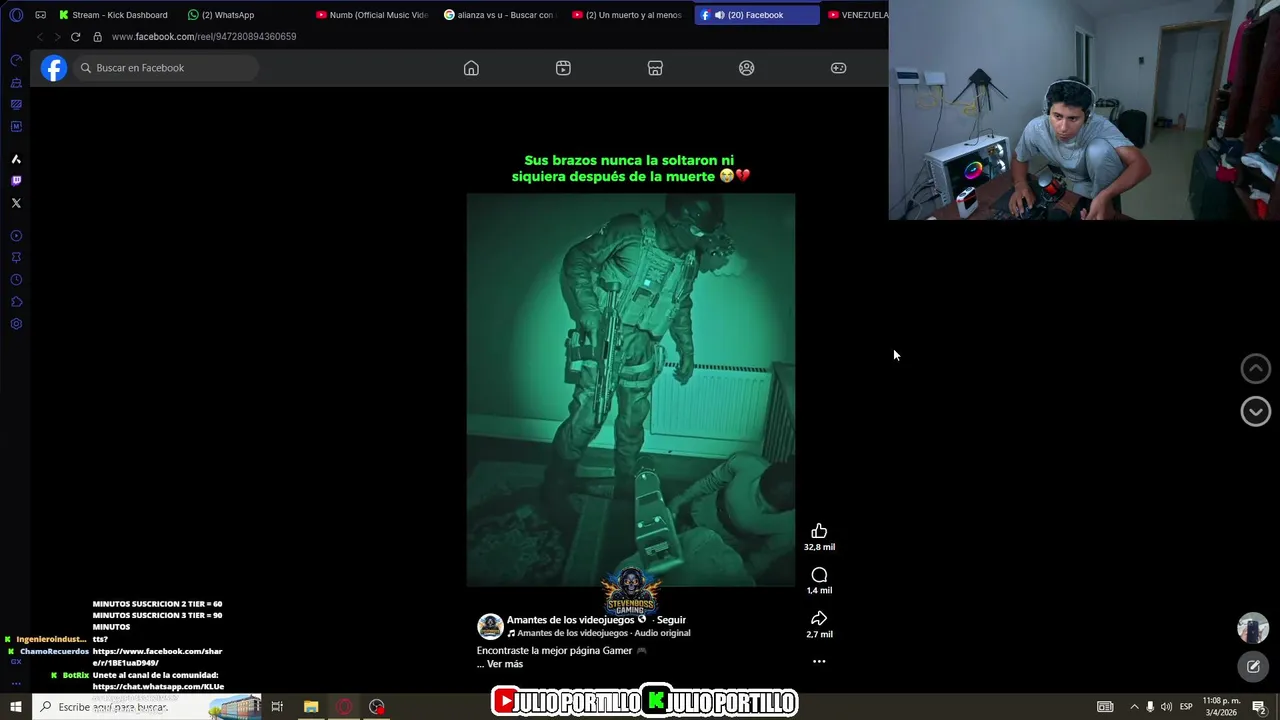The width and height of the screenshot is (1280, 720).
Task: Reload the page with refresh icon
Action: click(x=75, y=37)
